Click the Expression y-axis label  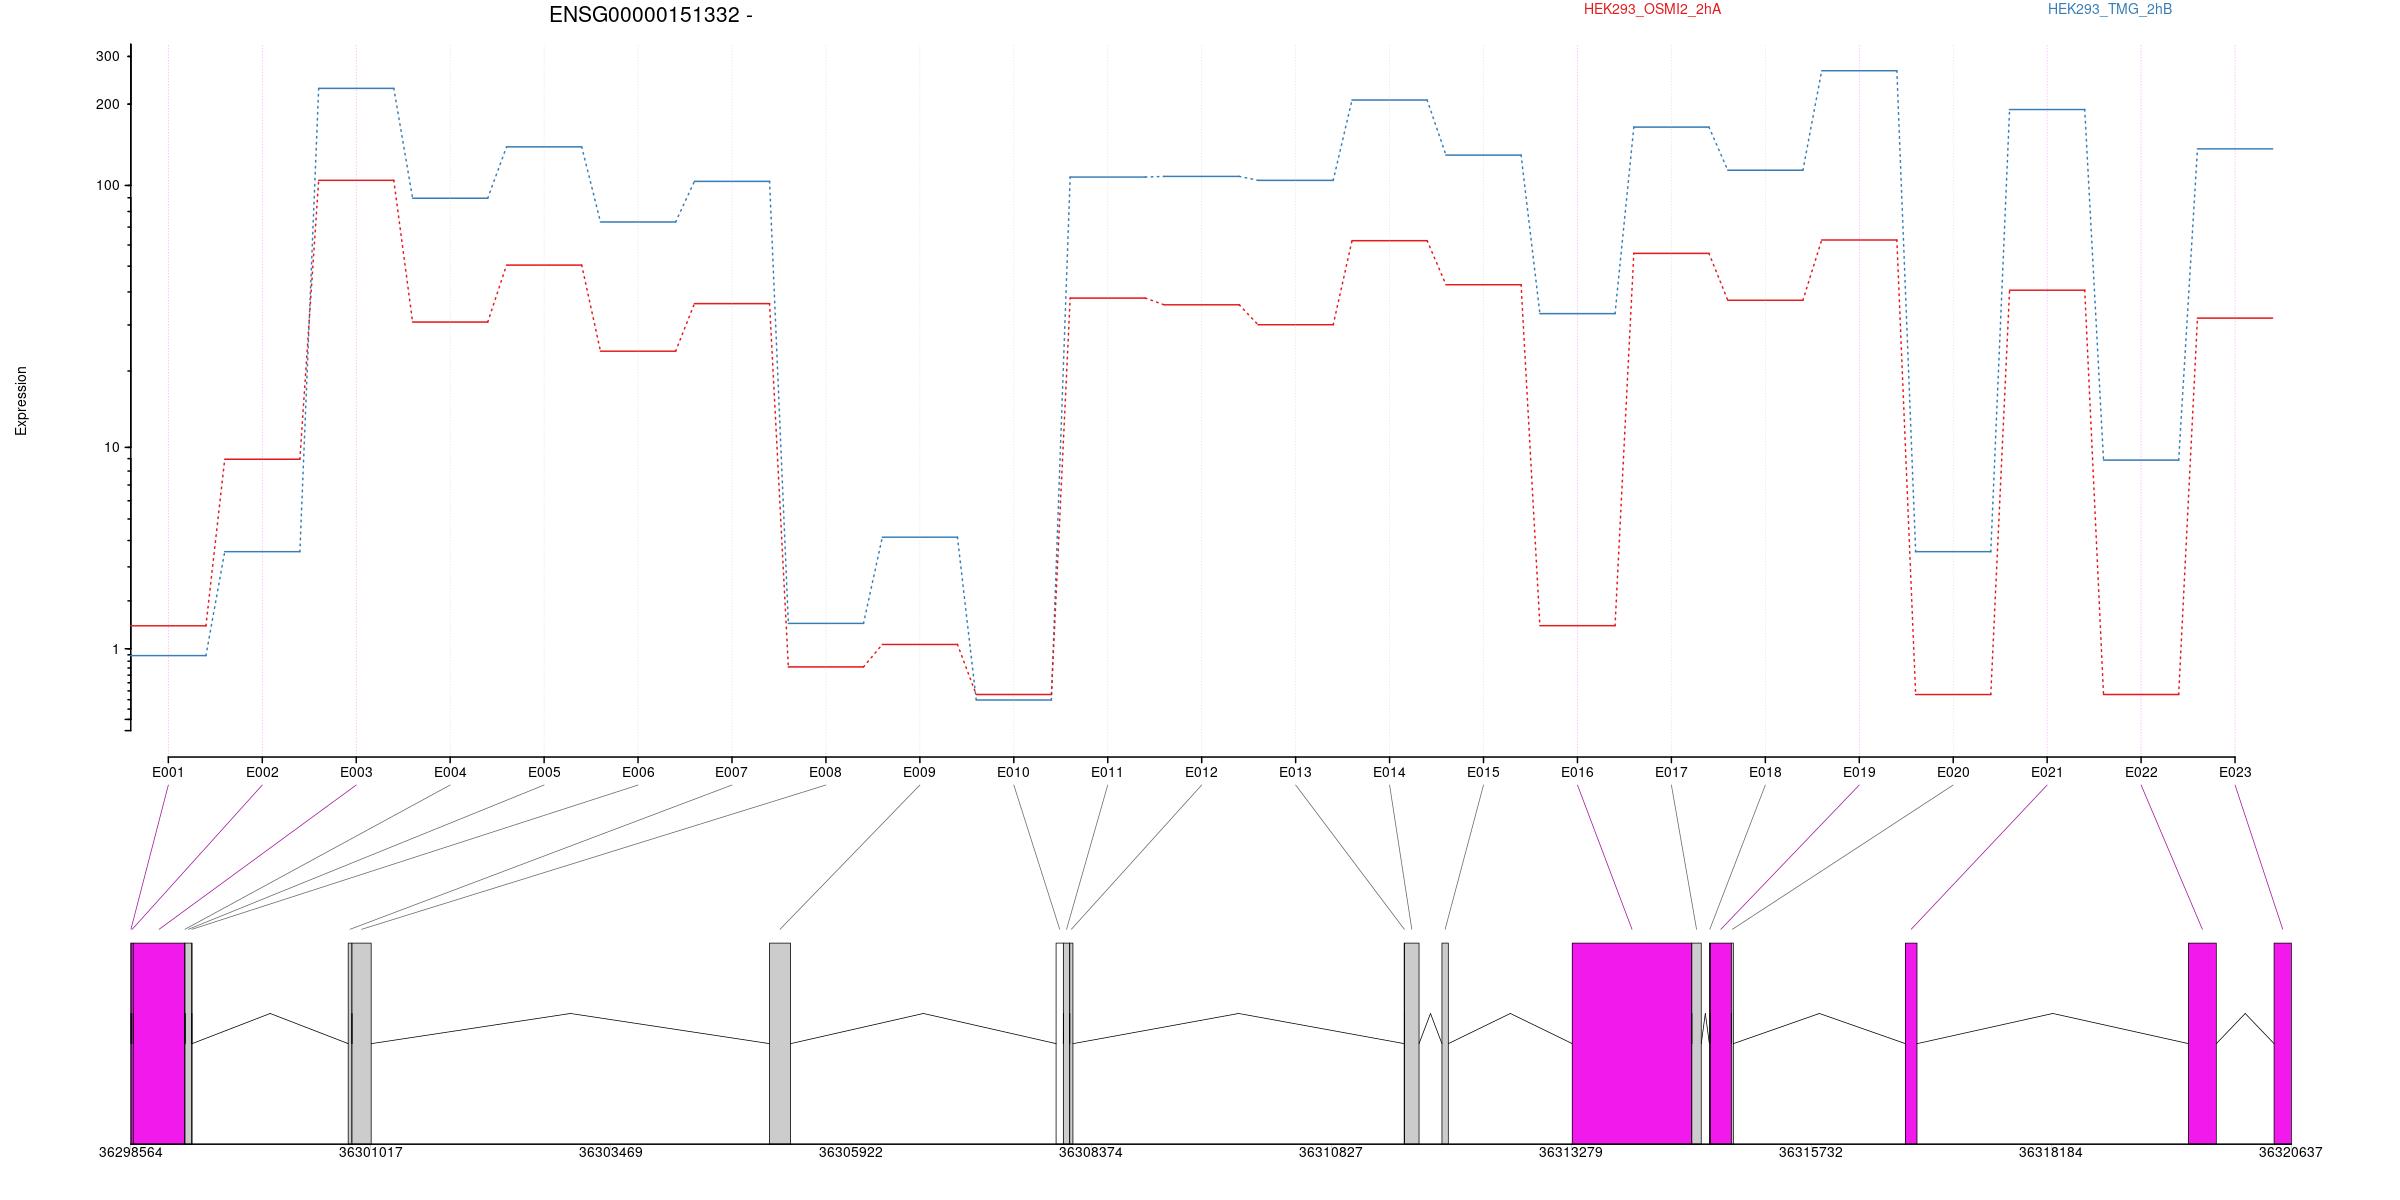coord(21,401)
